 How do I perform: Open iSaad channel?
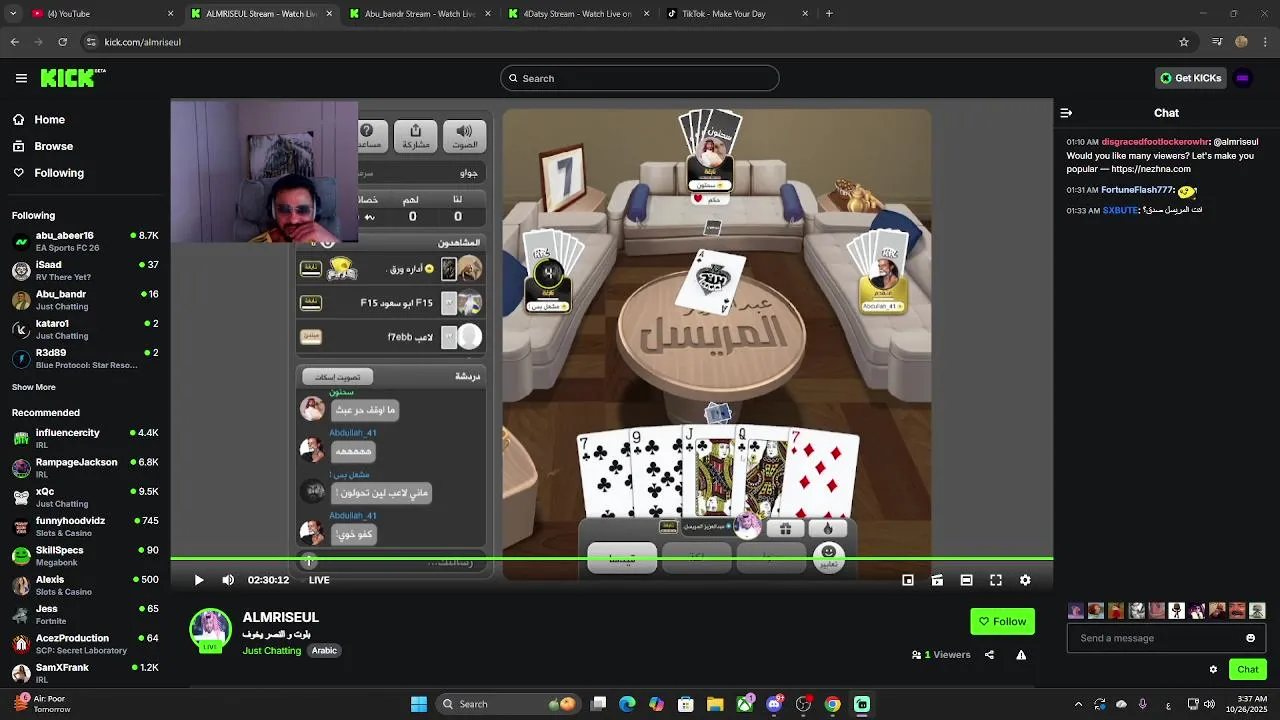[x=85, y=270]
